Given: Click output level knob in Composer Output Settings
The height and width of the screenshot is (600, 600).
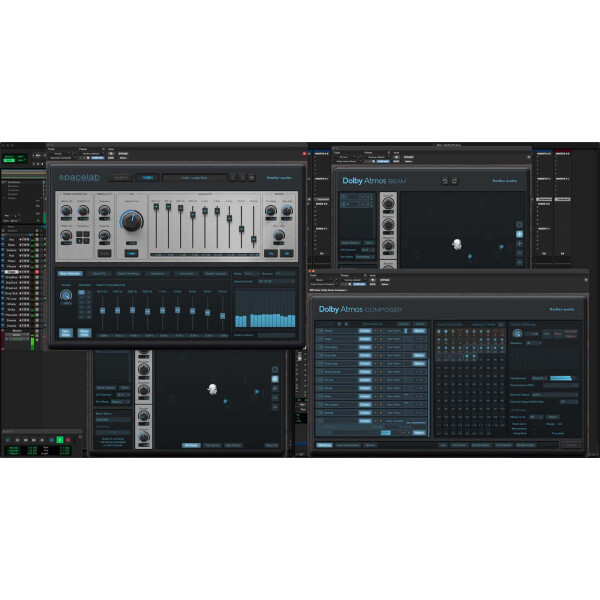Looking at the screenshot, I should click(x=517, y=334).
